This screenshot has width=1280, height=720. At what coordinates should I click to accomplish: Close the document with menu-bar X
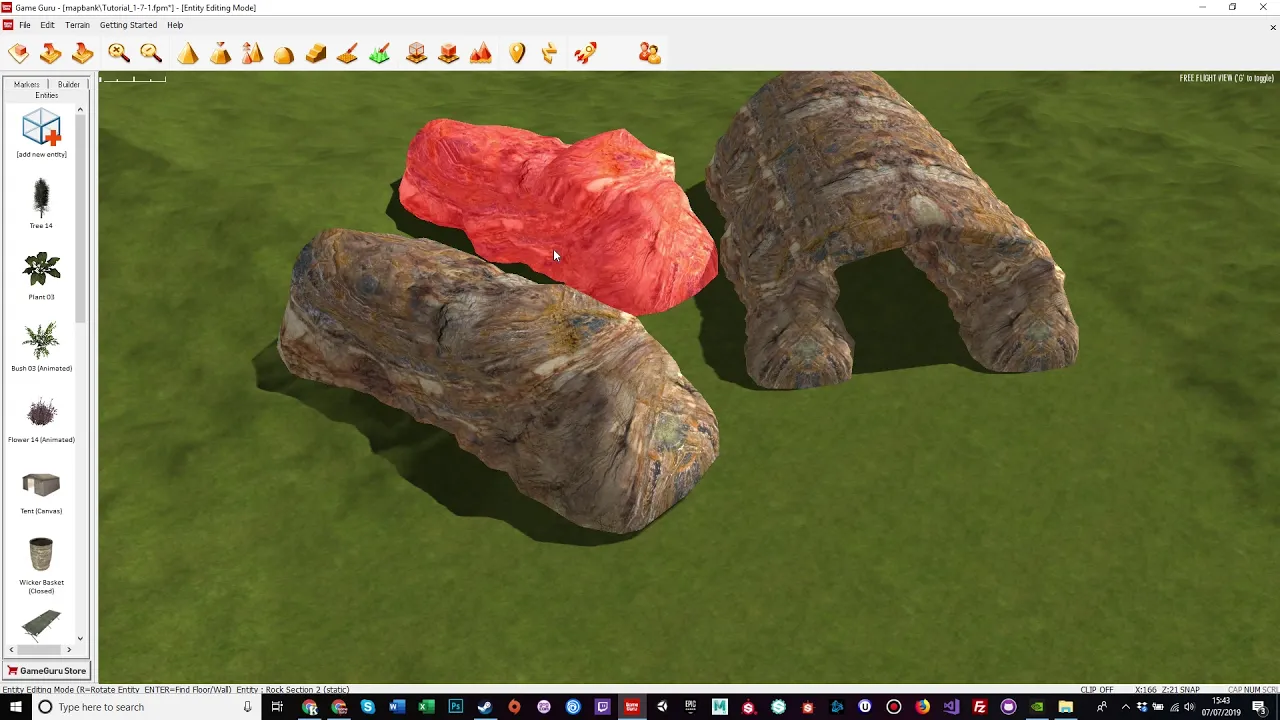1273,27
